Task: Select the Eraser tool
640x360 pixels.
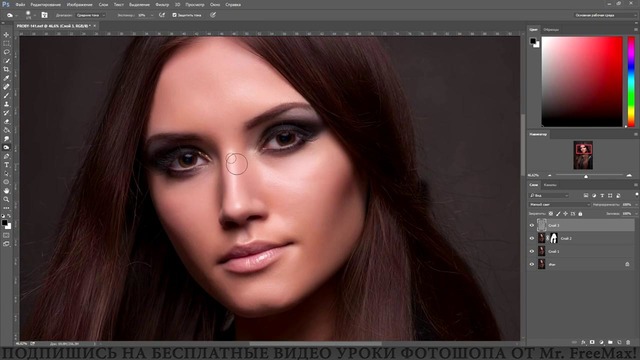Action: click(x=6, y=121)
